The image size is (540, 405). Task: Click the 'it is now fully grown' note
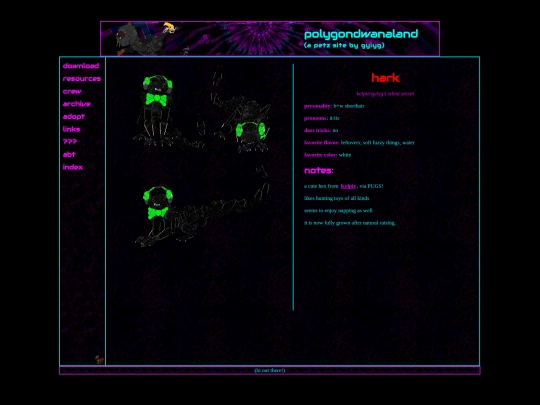pos(350,223)
